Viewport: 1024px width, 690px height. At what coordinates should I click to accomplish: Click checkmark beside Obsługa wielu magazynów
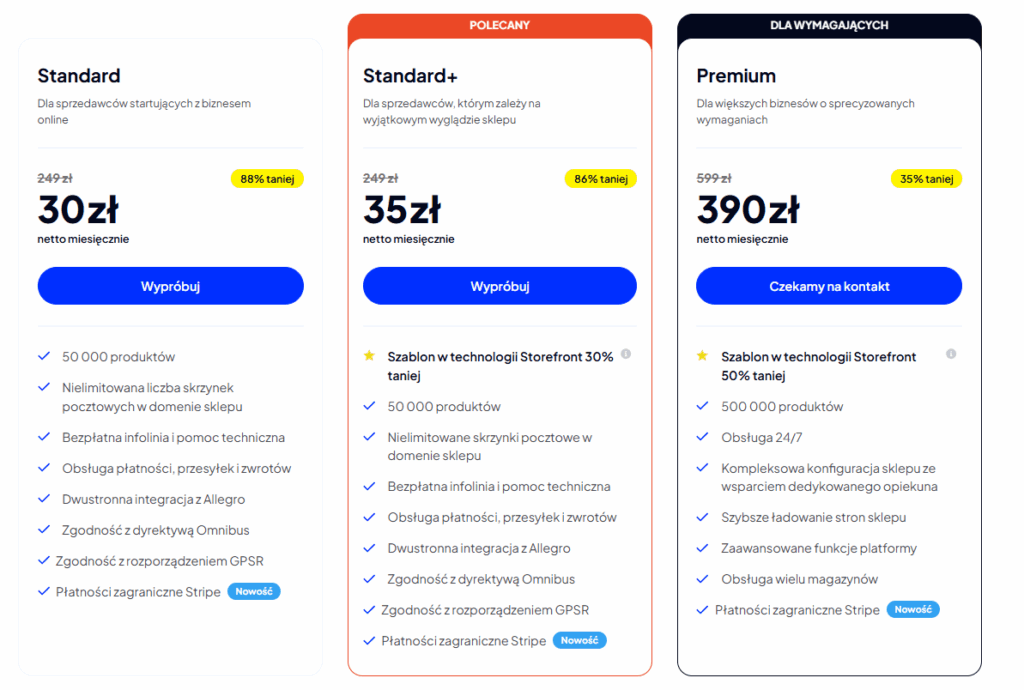pos(702,579)
